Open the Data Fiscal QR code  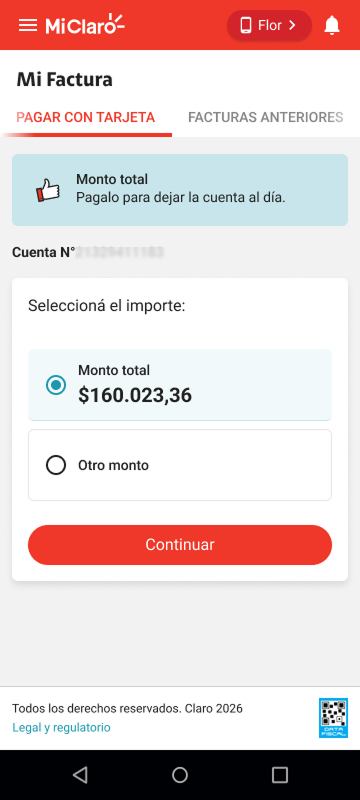[x=333, y=718]
